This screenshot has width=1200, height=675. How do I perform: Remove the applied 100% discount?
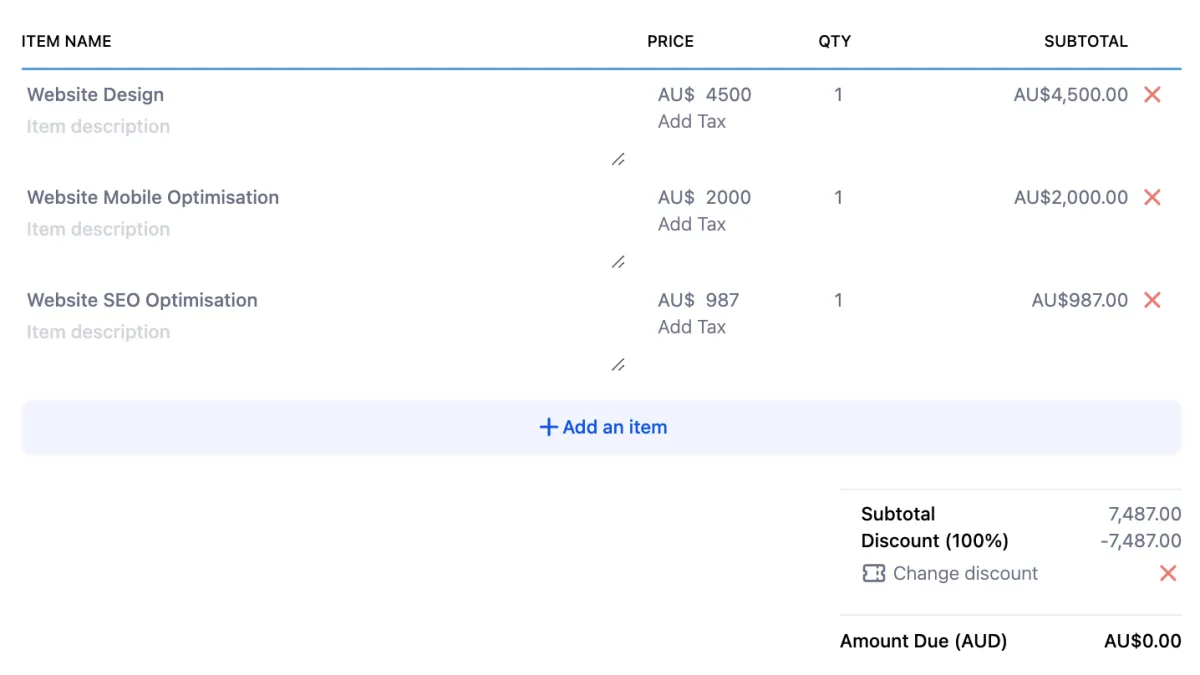(x=1167, y=573)
